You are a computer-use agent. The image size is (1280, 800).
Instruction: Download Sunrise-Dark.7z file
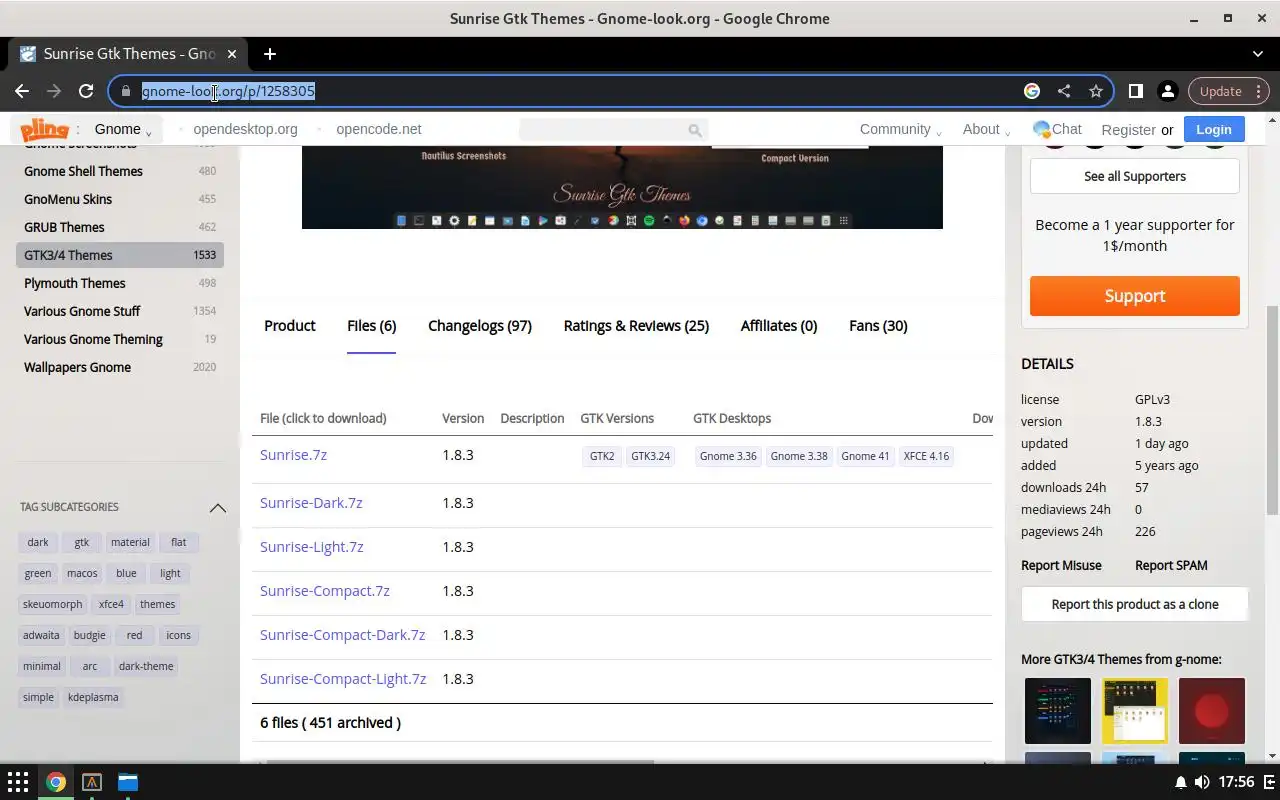pyautogui.click(x=311, y=503)
